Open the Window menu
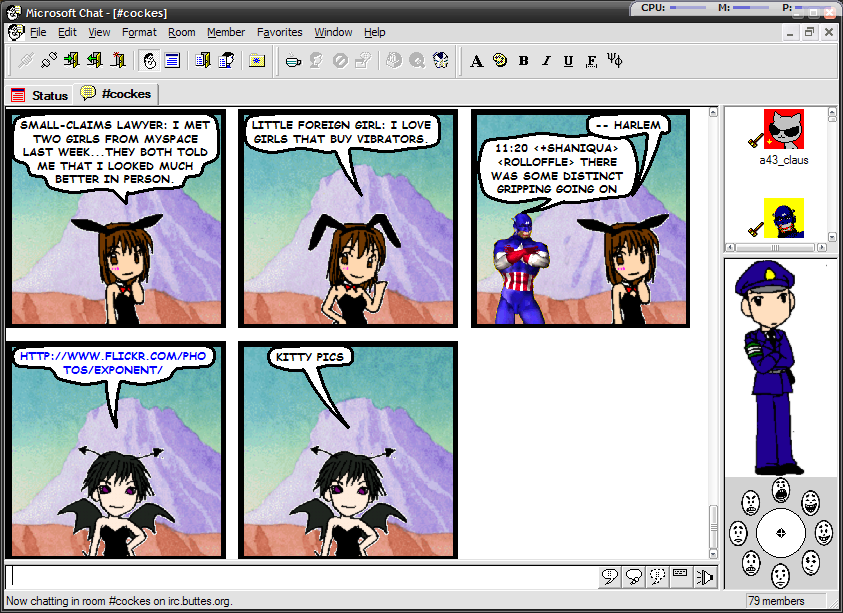This screenshot has height=613, width=843. [333, 32]
